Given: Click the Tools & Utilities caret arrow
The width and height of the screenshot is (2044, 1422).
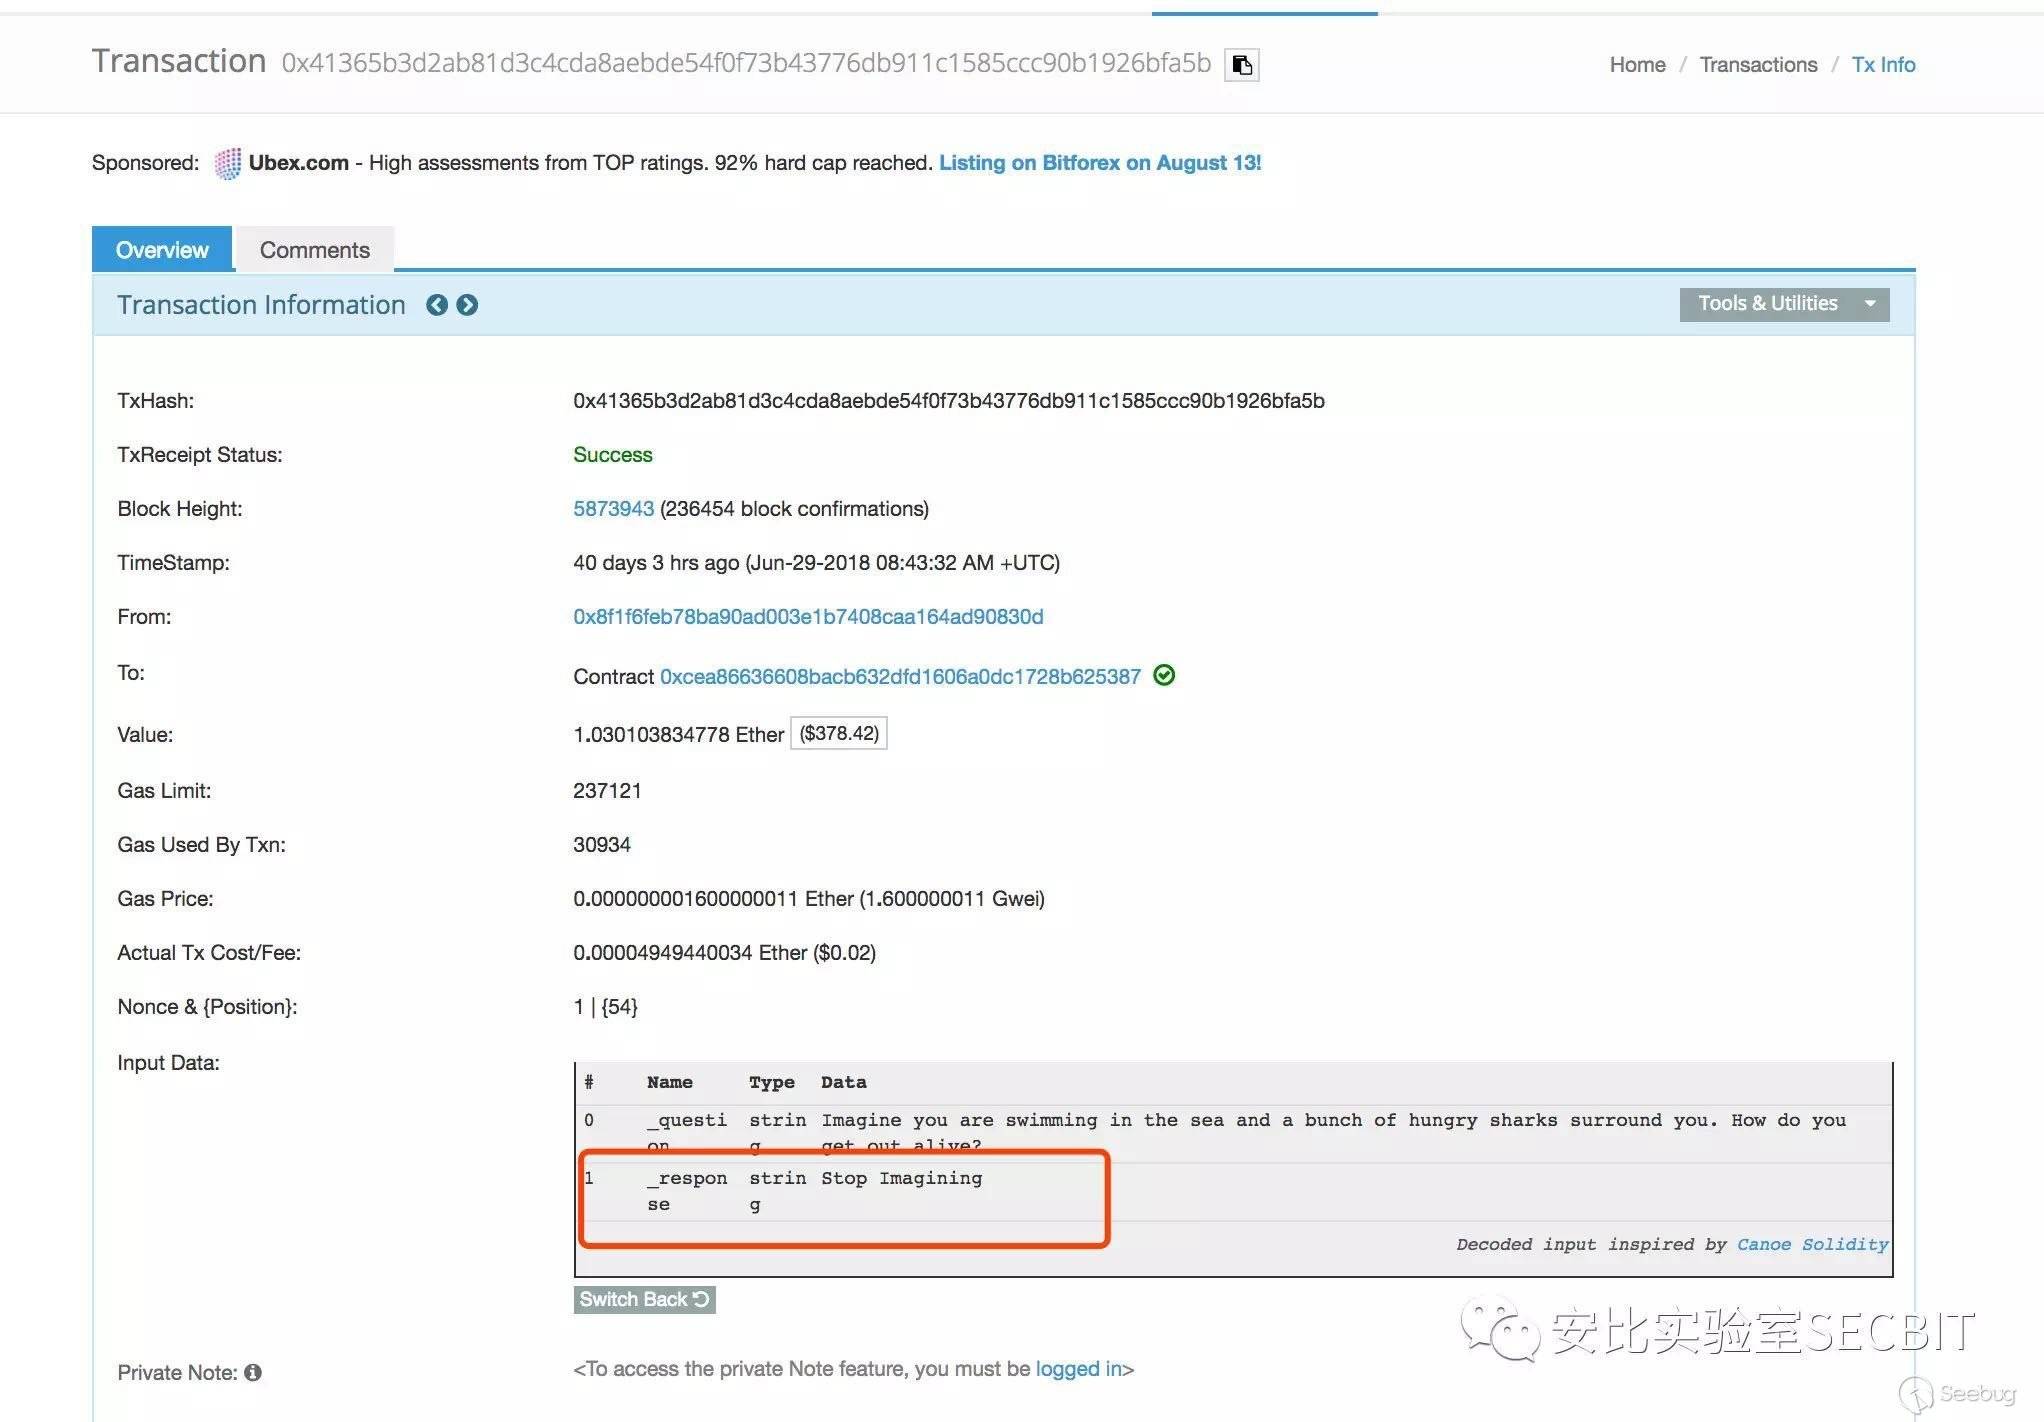Looking at the screenshot, I should click(1870, 304).
